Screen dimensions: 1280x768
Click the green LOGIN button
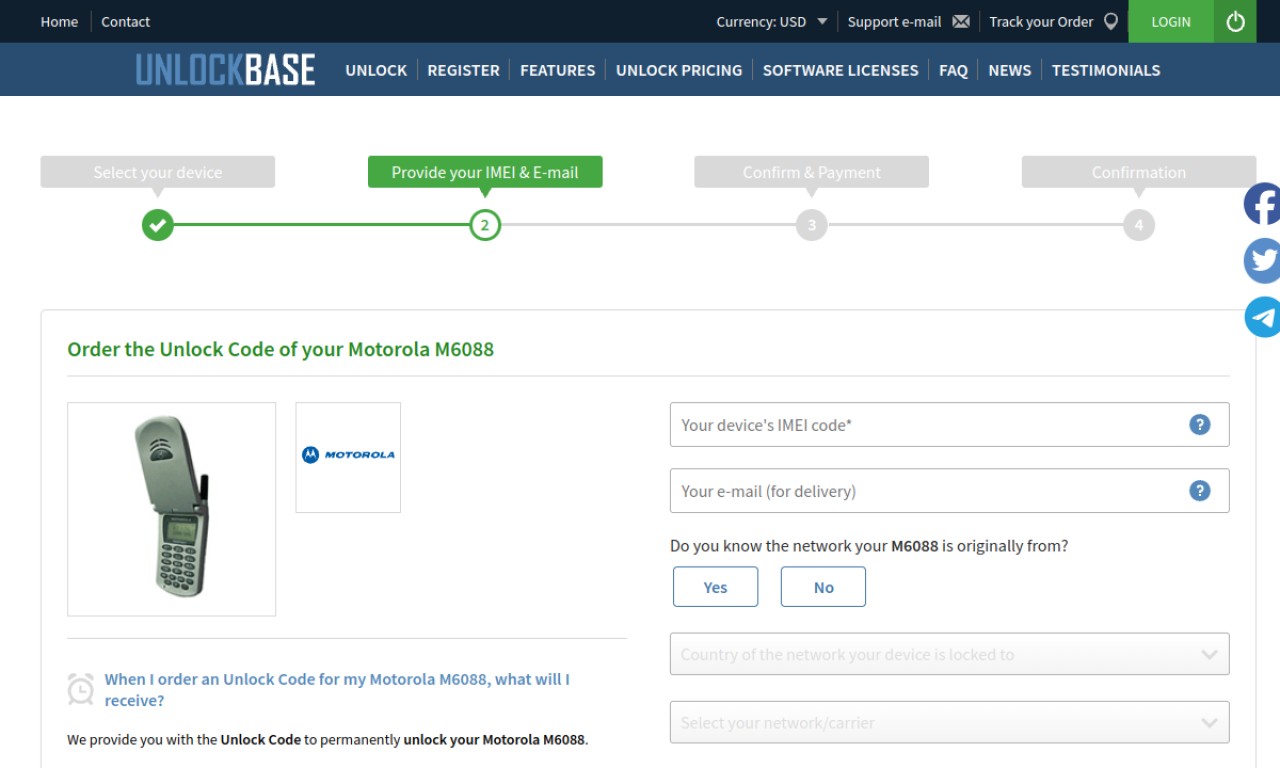tap(1171, 21)
